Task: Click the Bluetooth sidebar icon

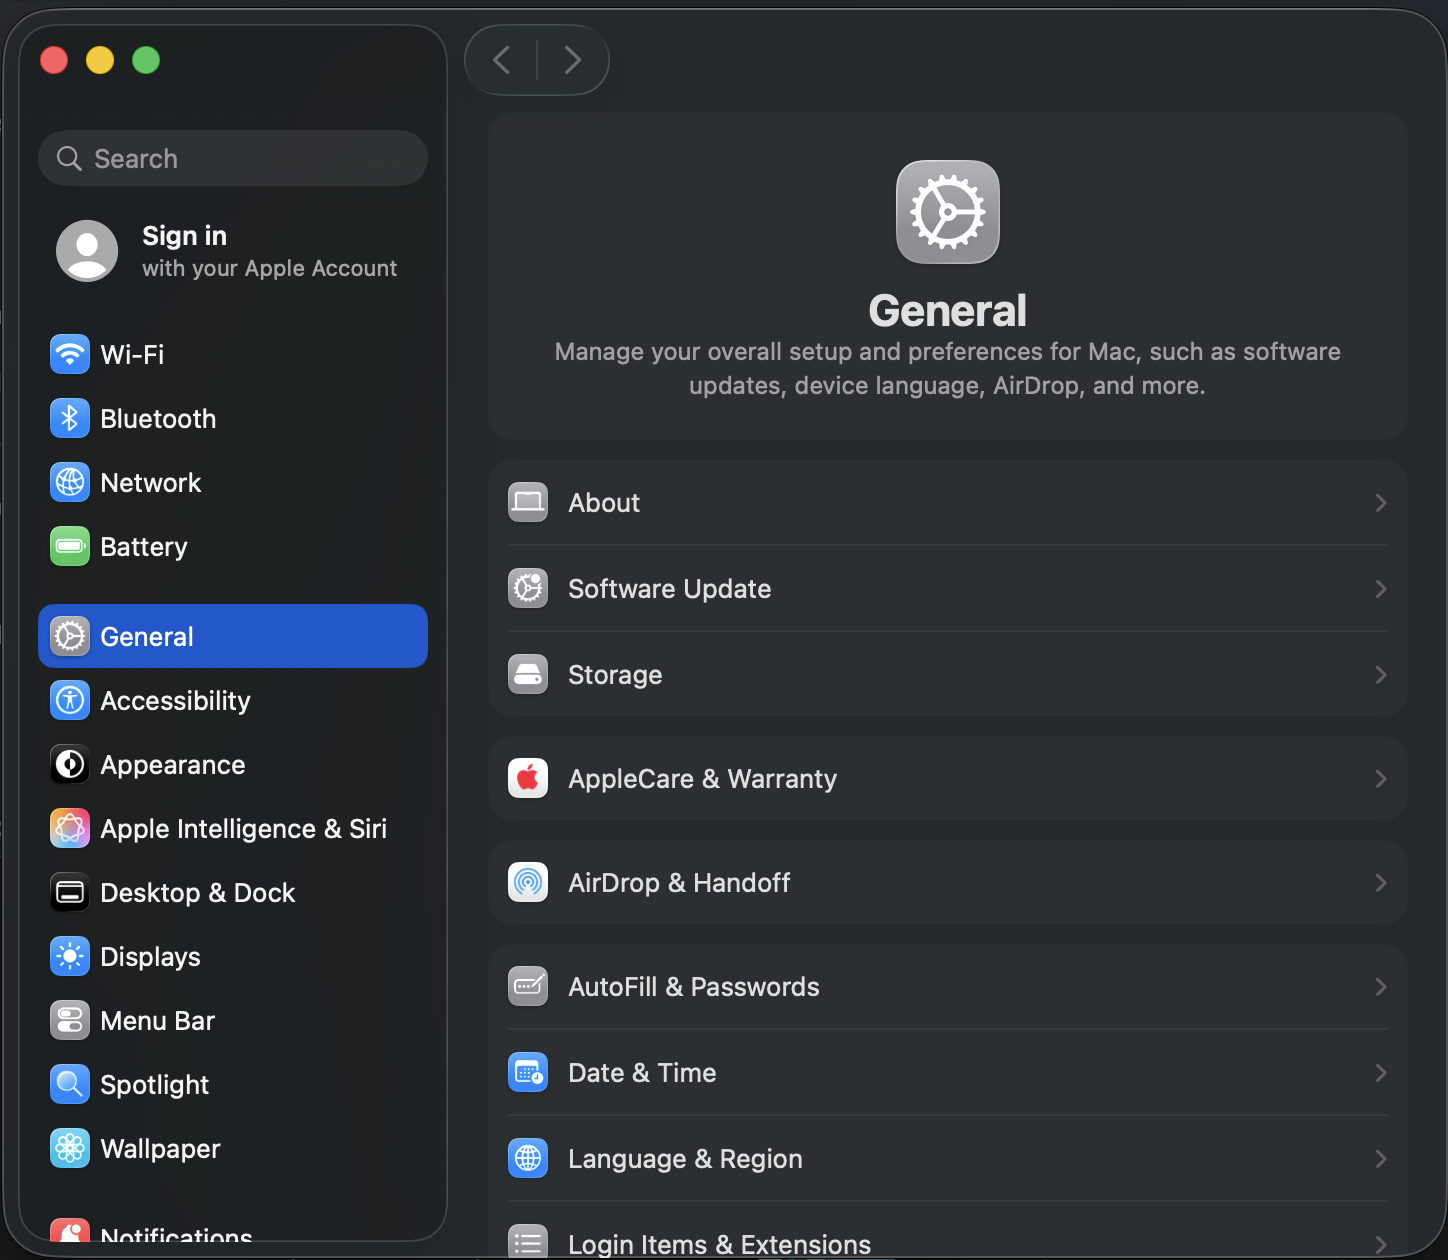Action: coord(70,418)
